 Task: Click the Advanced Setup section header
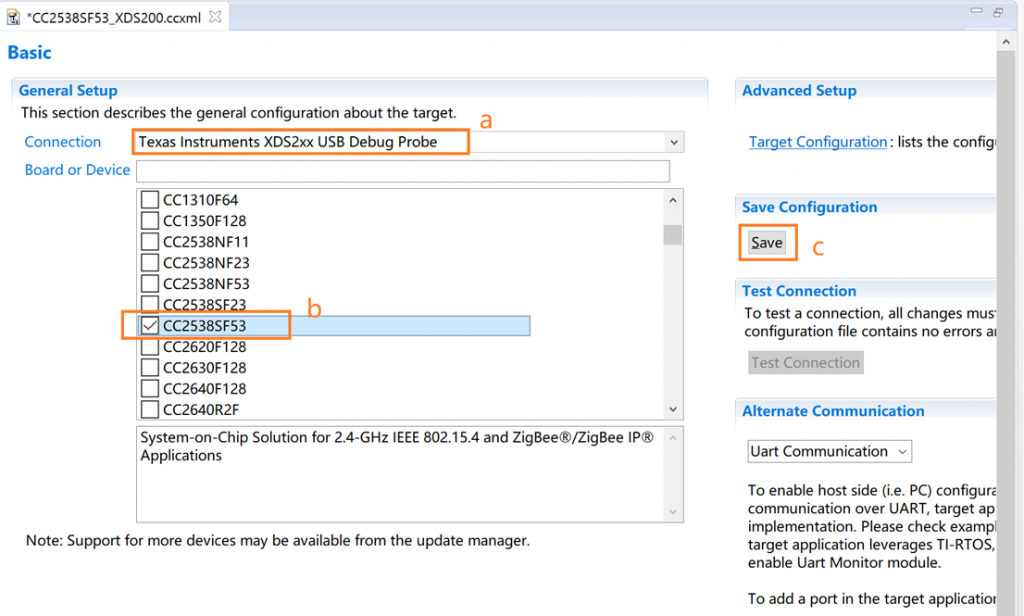799,90
